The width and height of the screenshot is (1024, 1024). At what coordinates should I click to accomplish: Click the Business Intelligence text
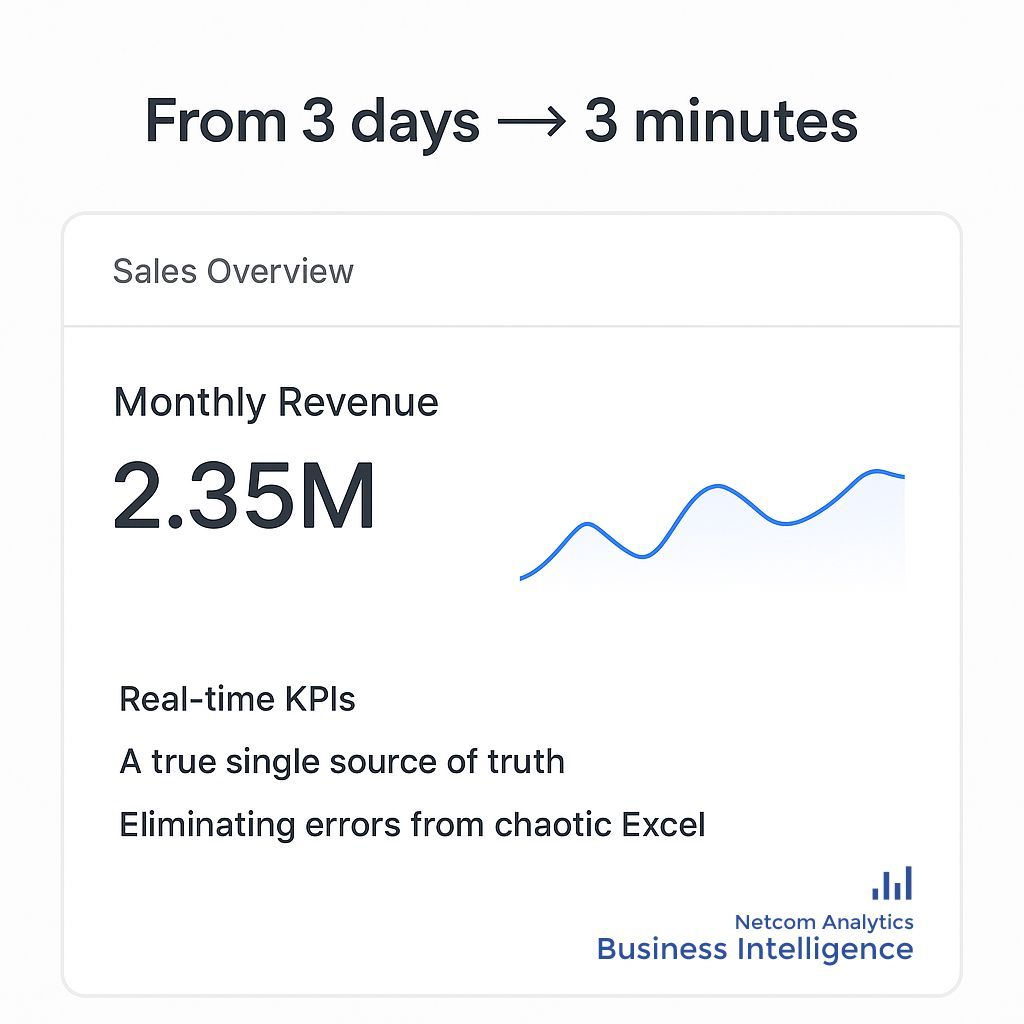pyautogui.click(x=754, y=948)
